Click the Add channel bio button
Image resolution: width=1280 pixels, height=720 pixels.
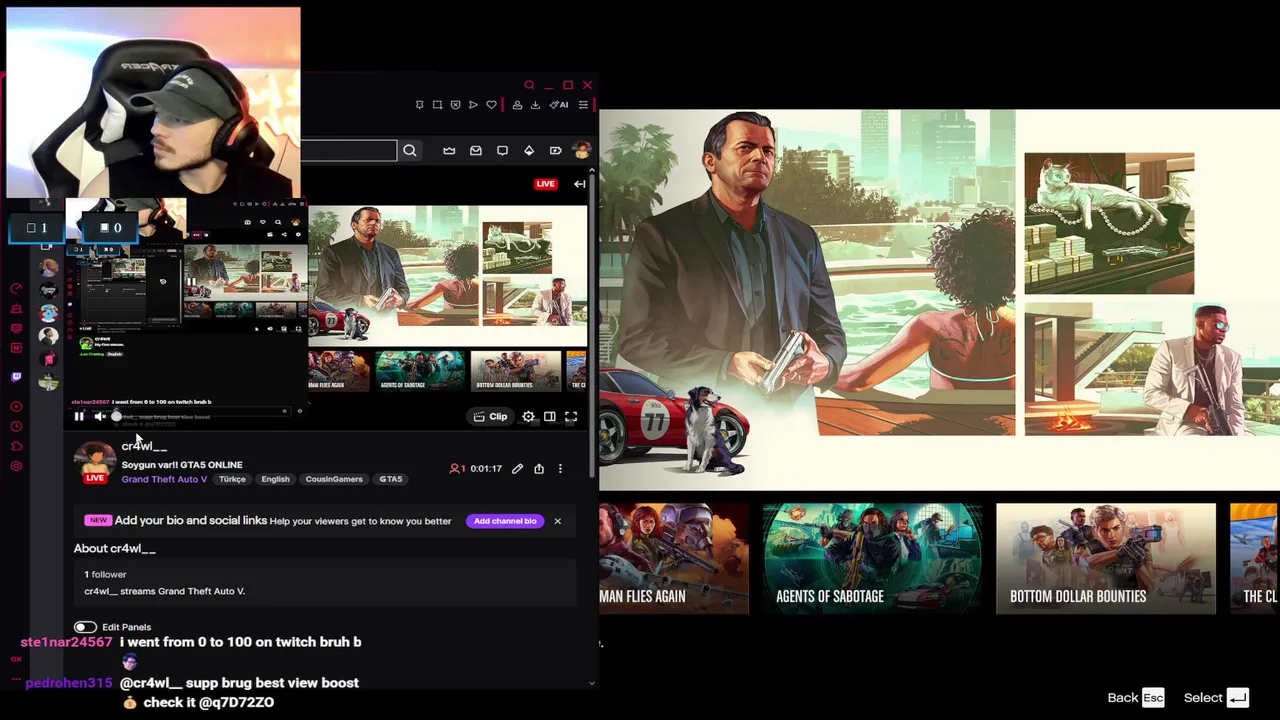coord(505,521)
